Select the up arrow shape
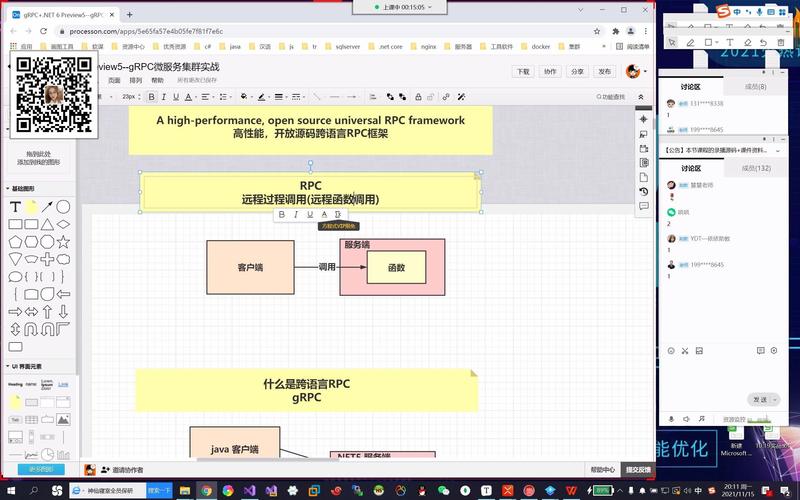 point(47,311)
